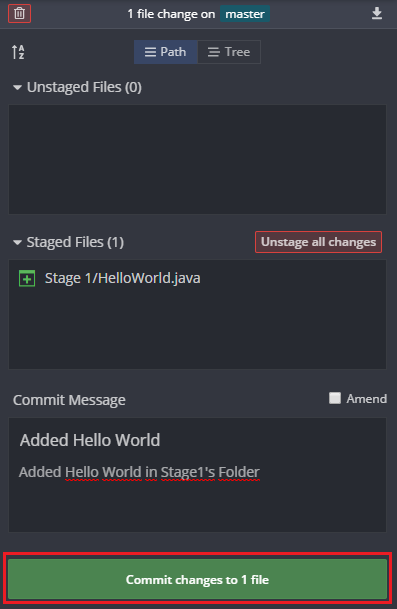Image resolution: width=397 pixels, height=609 pixels.
Task: Click the stash download arrow icon
Action: coord(377,14)
